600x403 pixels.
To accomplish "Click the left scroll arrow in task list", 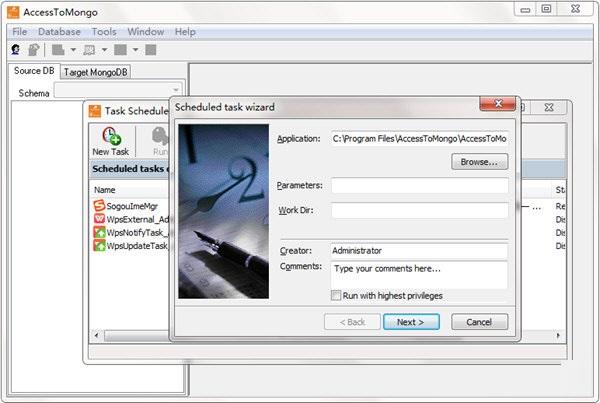I will click(96, 336).
